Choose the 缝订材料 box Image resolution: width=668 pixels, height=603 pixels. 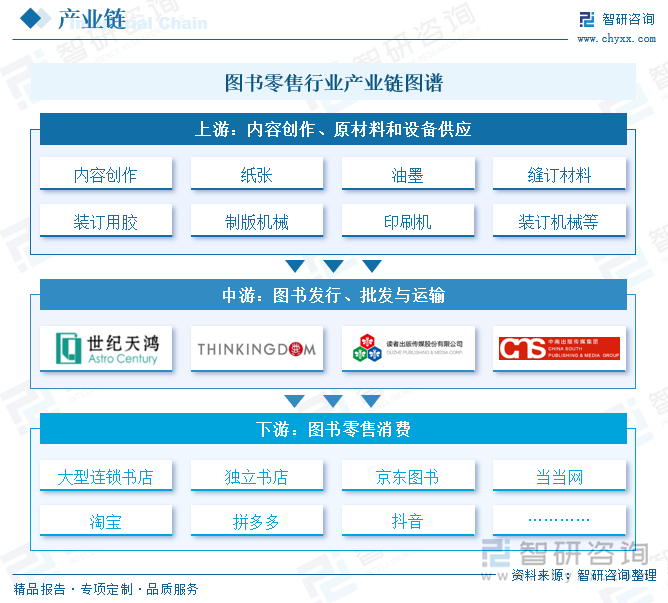click(x=559, y=174)
